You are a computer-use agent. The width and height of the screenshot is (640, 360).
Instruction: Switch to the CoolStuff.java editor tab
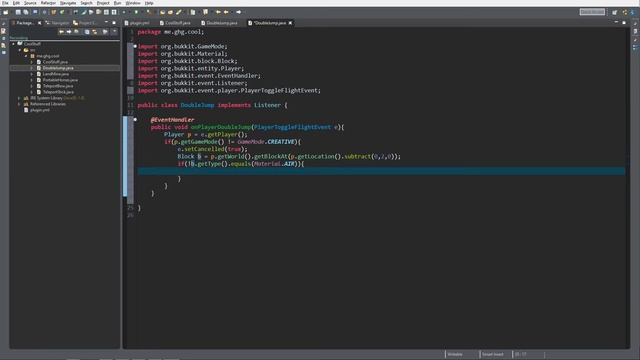pyautogui.click(x=176, y=23)
